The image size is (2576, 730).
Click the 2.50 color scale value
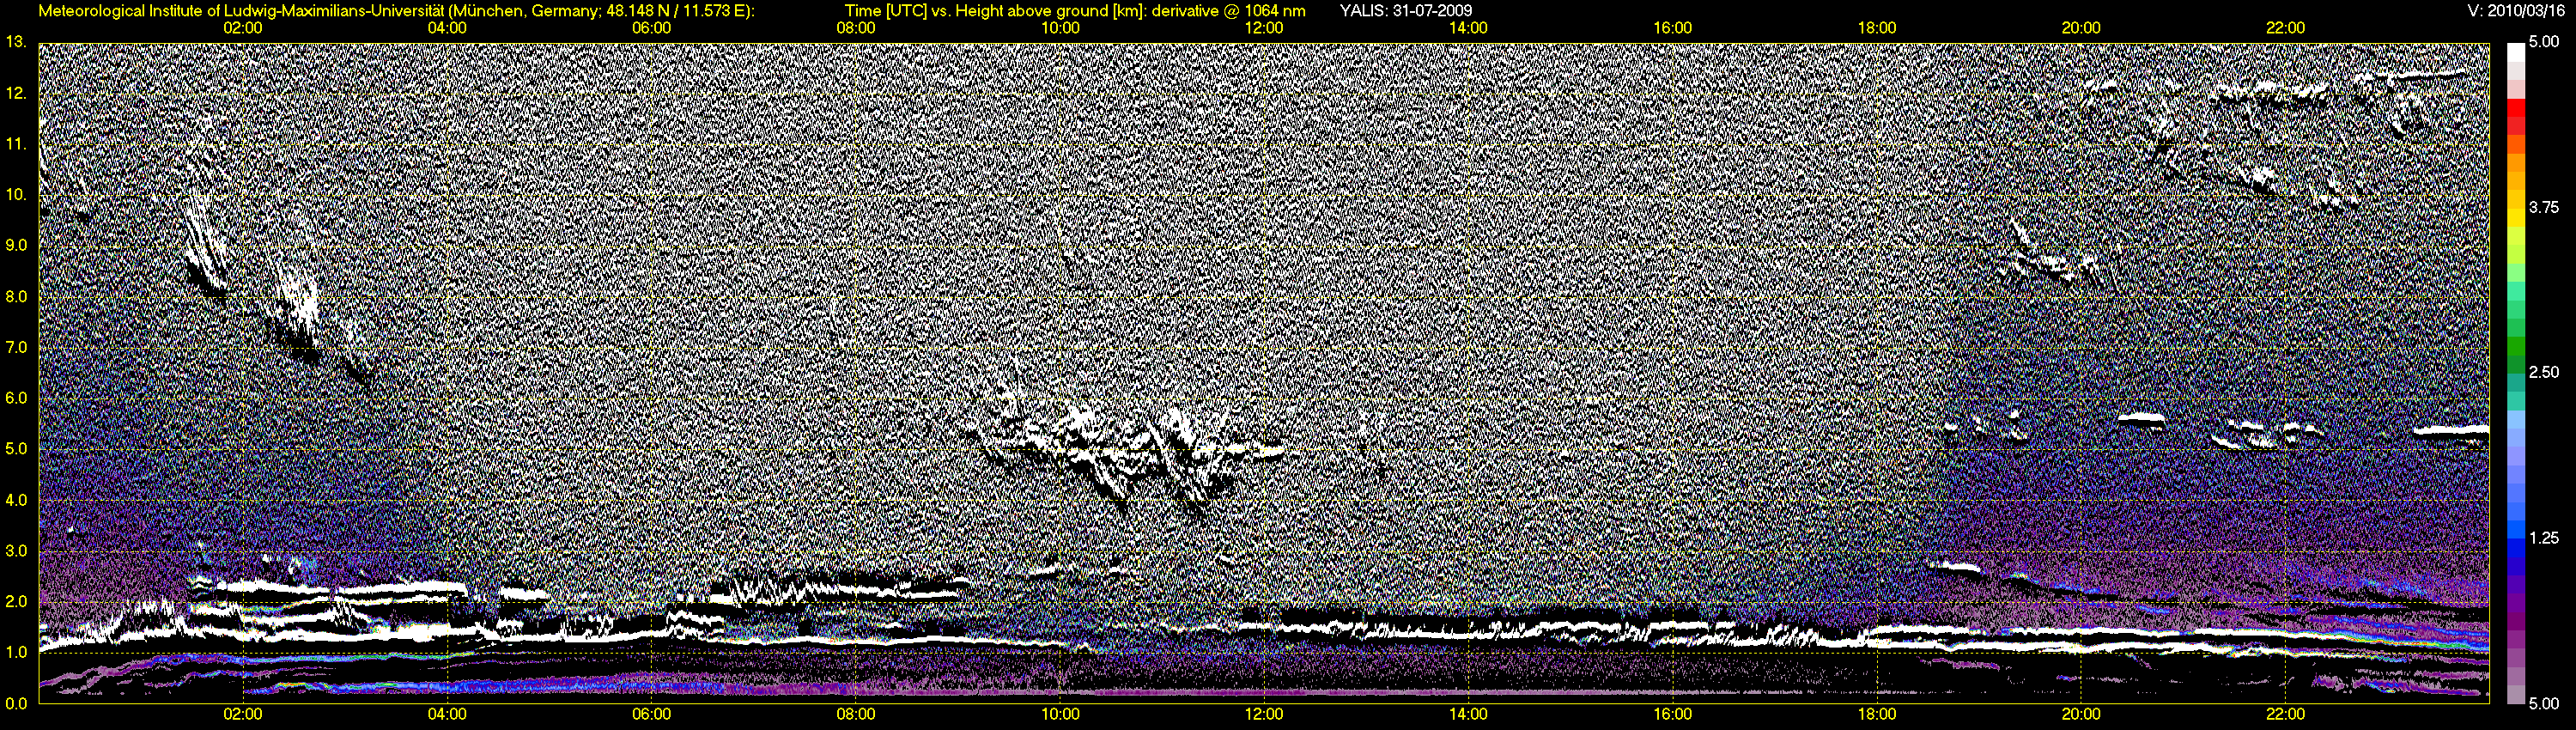tap(2543, 372)
